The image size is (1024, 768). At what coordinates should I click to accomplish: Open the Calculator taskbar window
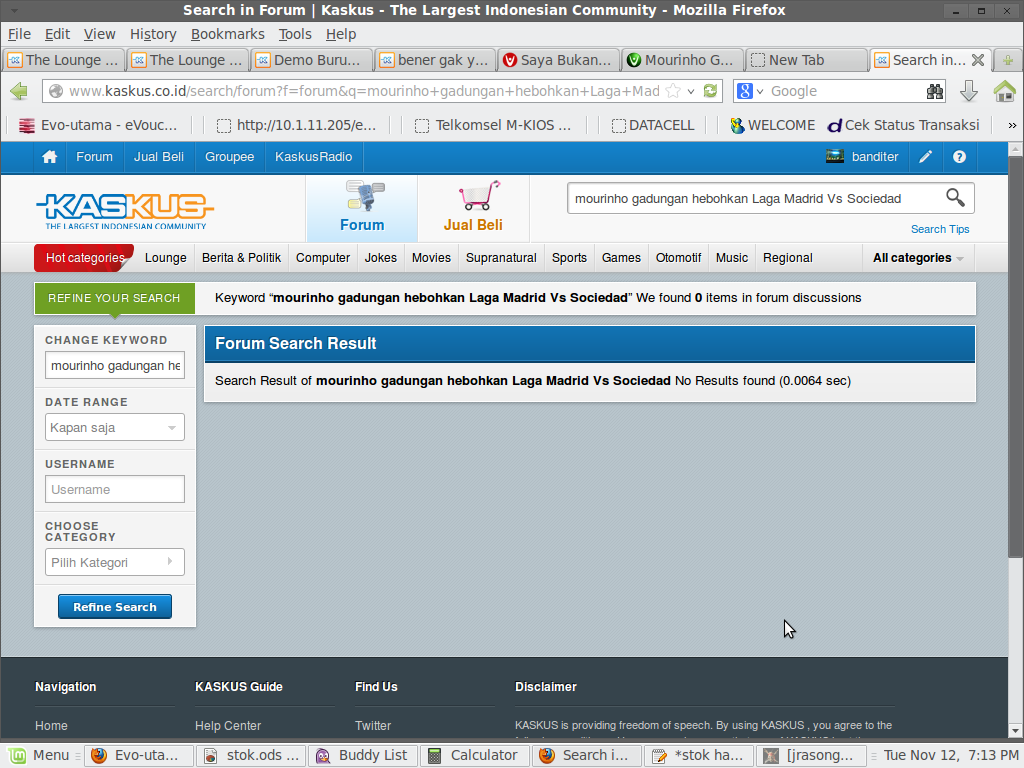click(x=474, y=756)
